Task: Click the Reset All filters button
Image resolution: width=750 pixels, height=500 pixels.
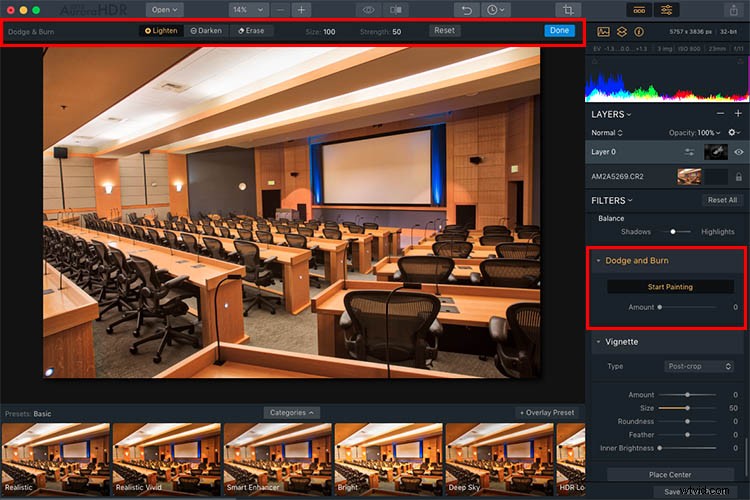Action: click(x=722, y=200)
